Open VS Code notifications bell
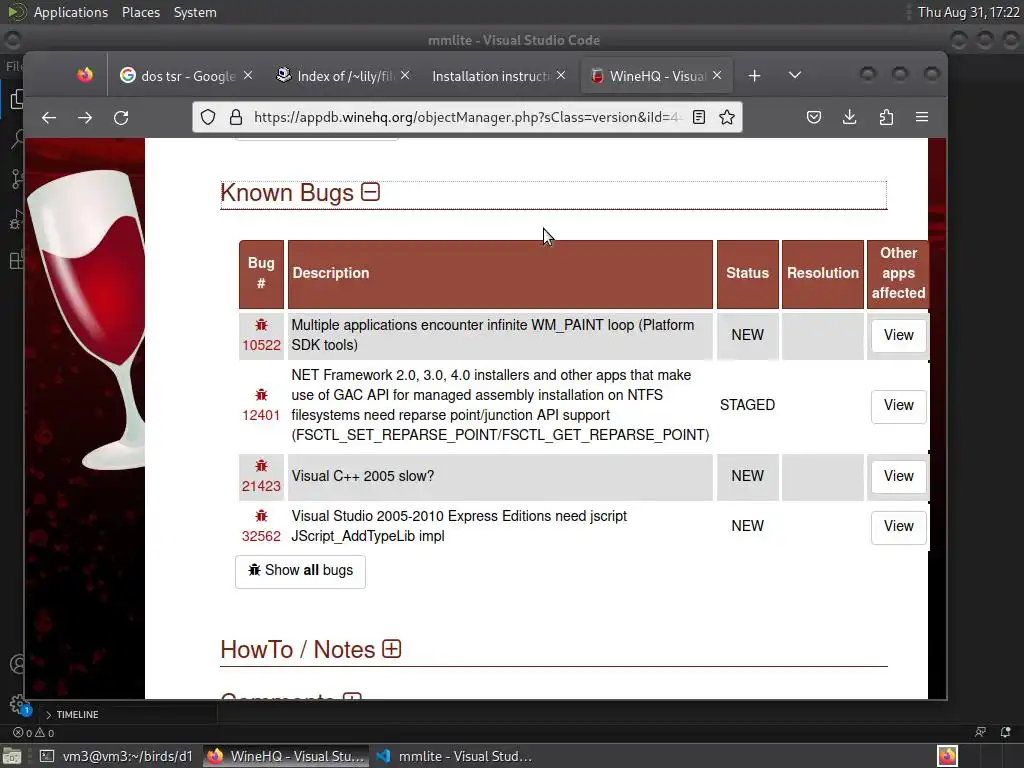1024x768 pixels. (1006, 733)
